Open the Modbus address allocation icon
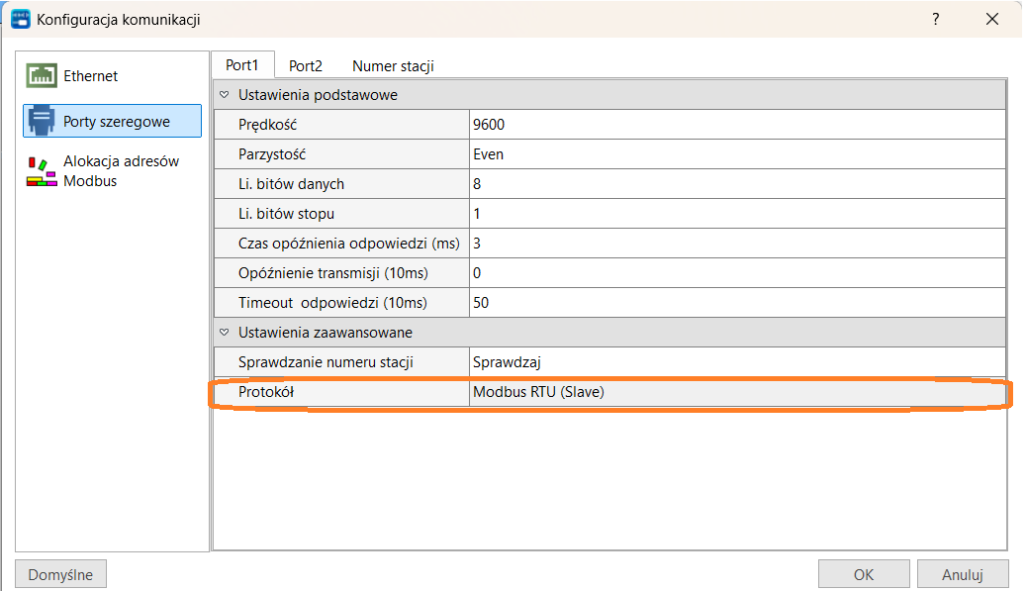The width and height of the screenshot is (1024, 591). (41, 171)
